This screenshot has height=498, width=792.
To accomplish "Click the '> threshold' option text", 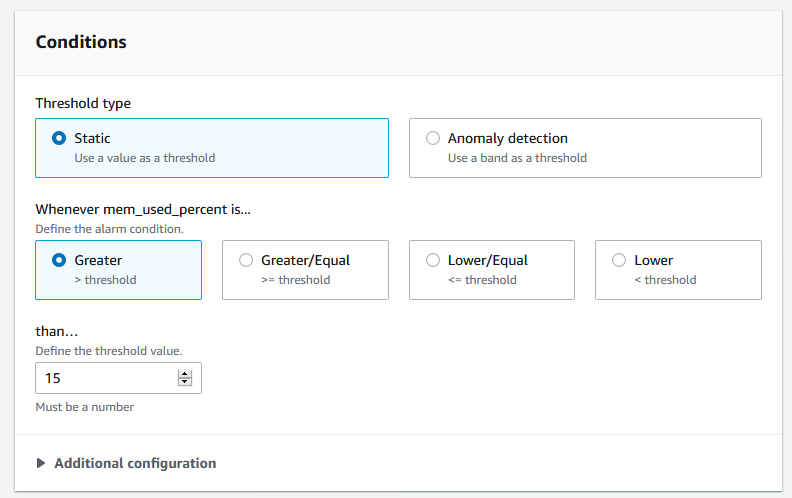I will point(106,280).
